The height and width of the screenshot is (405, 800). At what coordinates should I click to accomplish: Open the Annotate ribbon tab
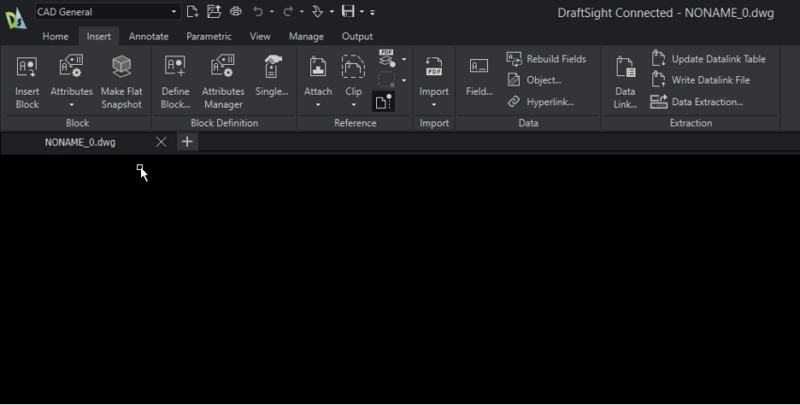[x=148, y=36]
